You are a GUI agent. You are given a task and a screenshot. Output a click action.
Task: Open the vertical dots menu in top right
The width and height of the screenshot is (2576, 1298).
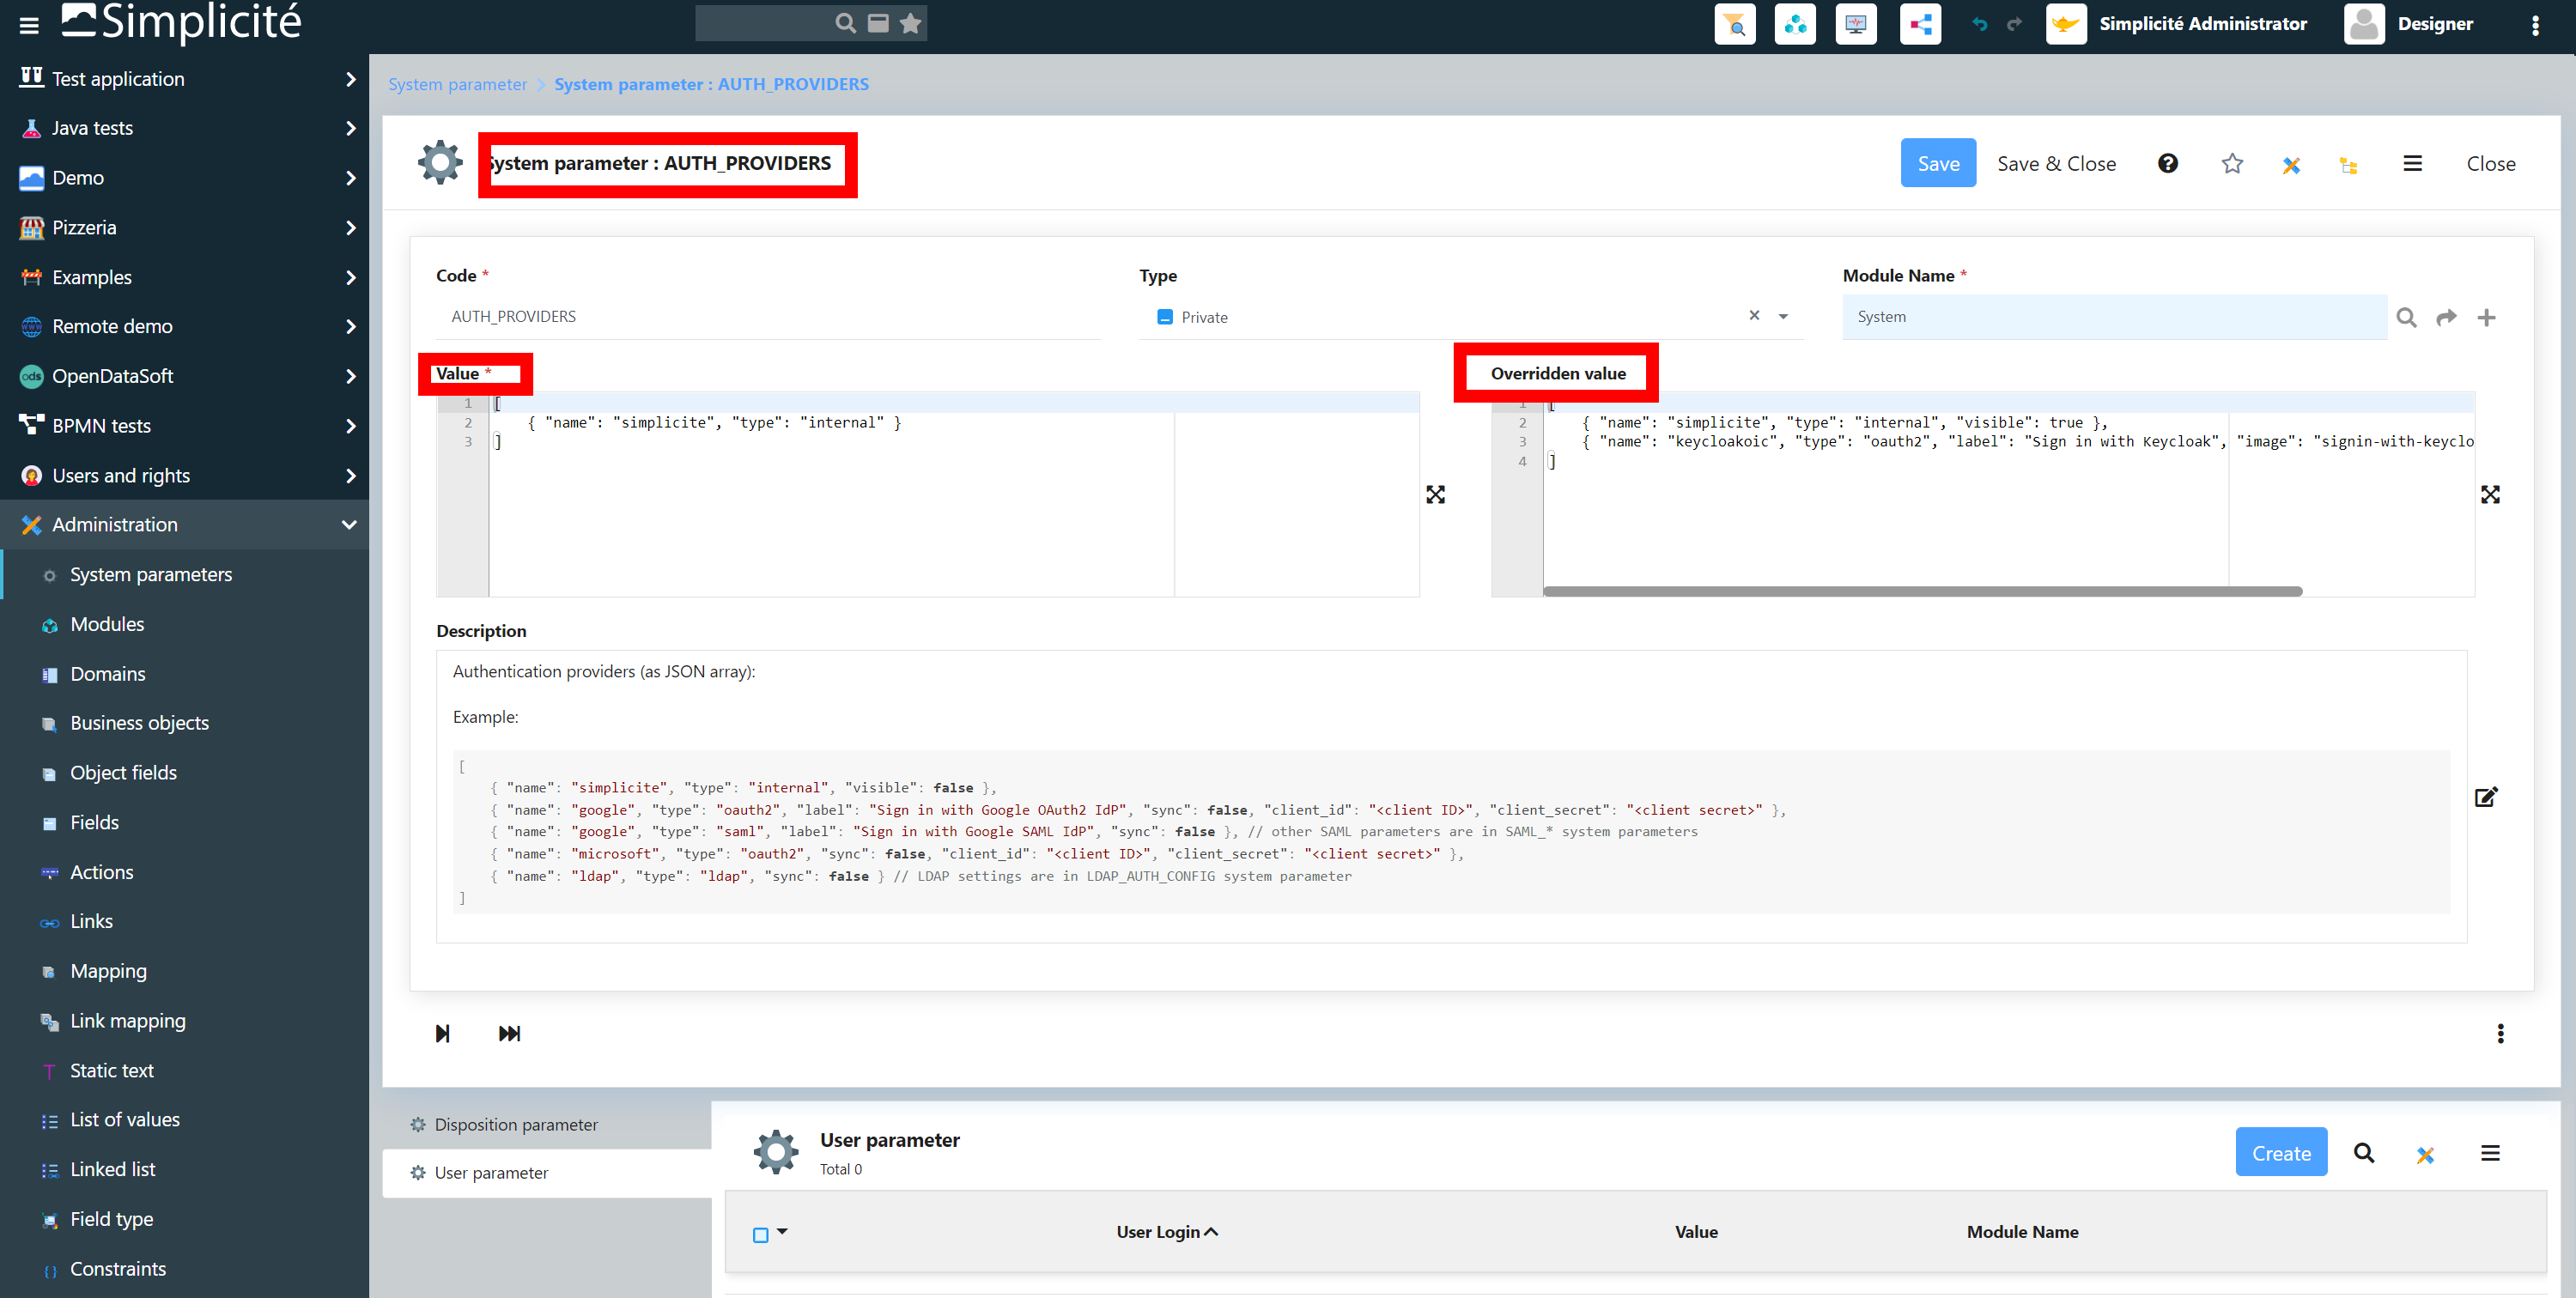[x=2535, y=25]
